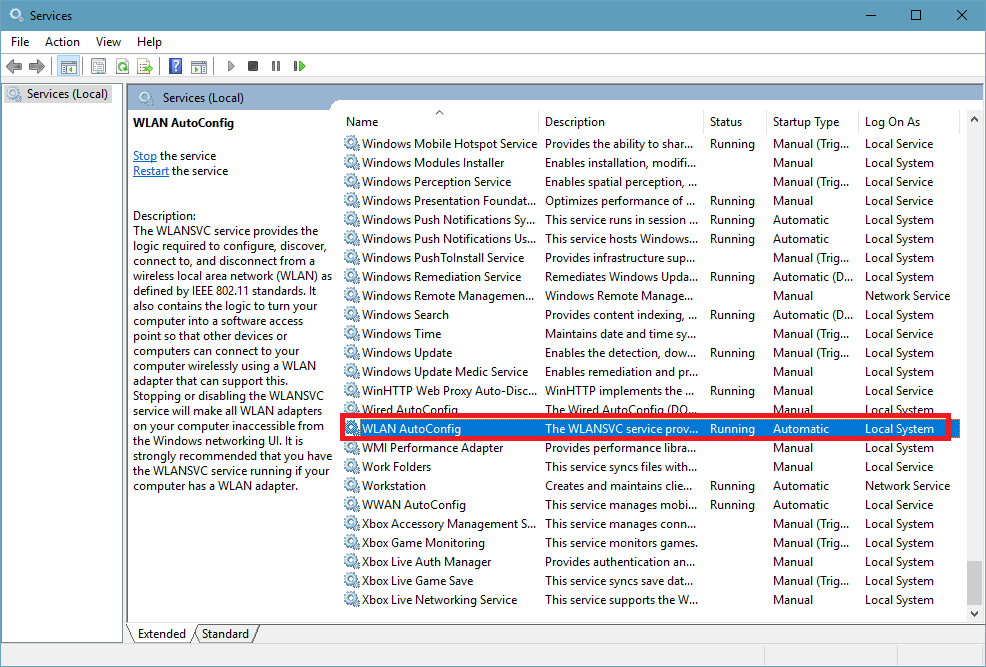
Task: Close the Services window
Action: pyautogui.click(x=961, y=15)
